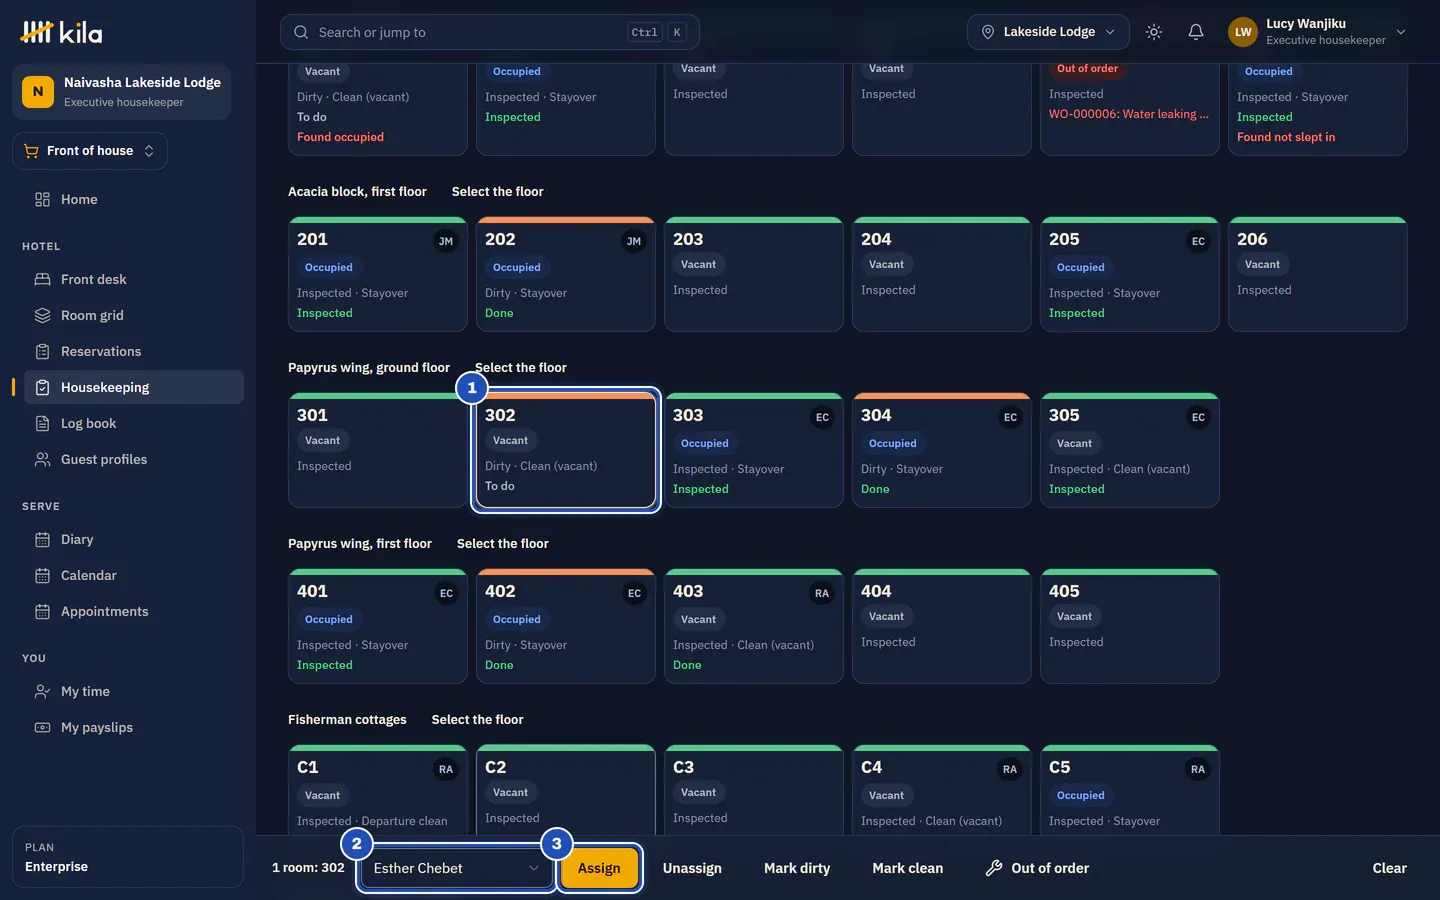Click the Appointments calendar icon
Screen dimensions: 1440x900
(x=42, y=611)
